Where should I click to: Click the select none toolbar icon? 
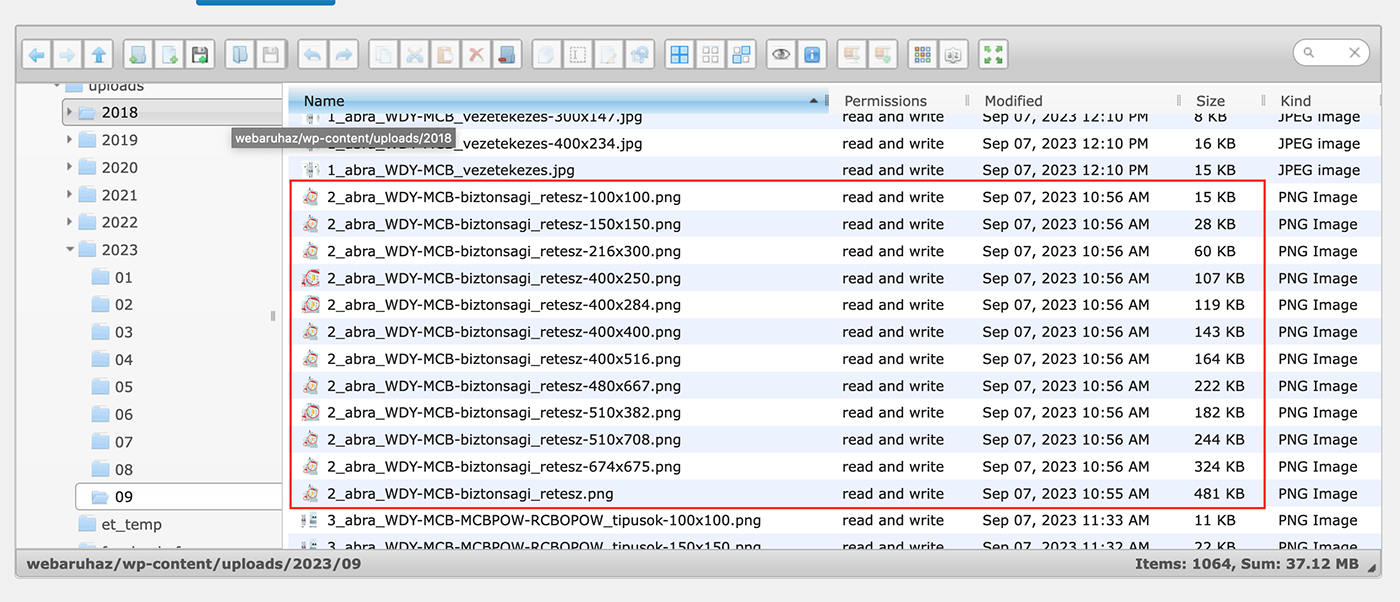pyautogui.click(x=711, y=55)
